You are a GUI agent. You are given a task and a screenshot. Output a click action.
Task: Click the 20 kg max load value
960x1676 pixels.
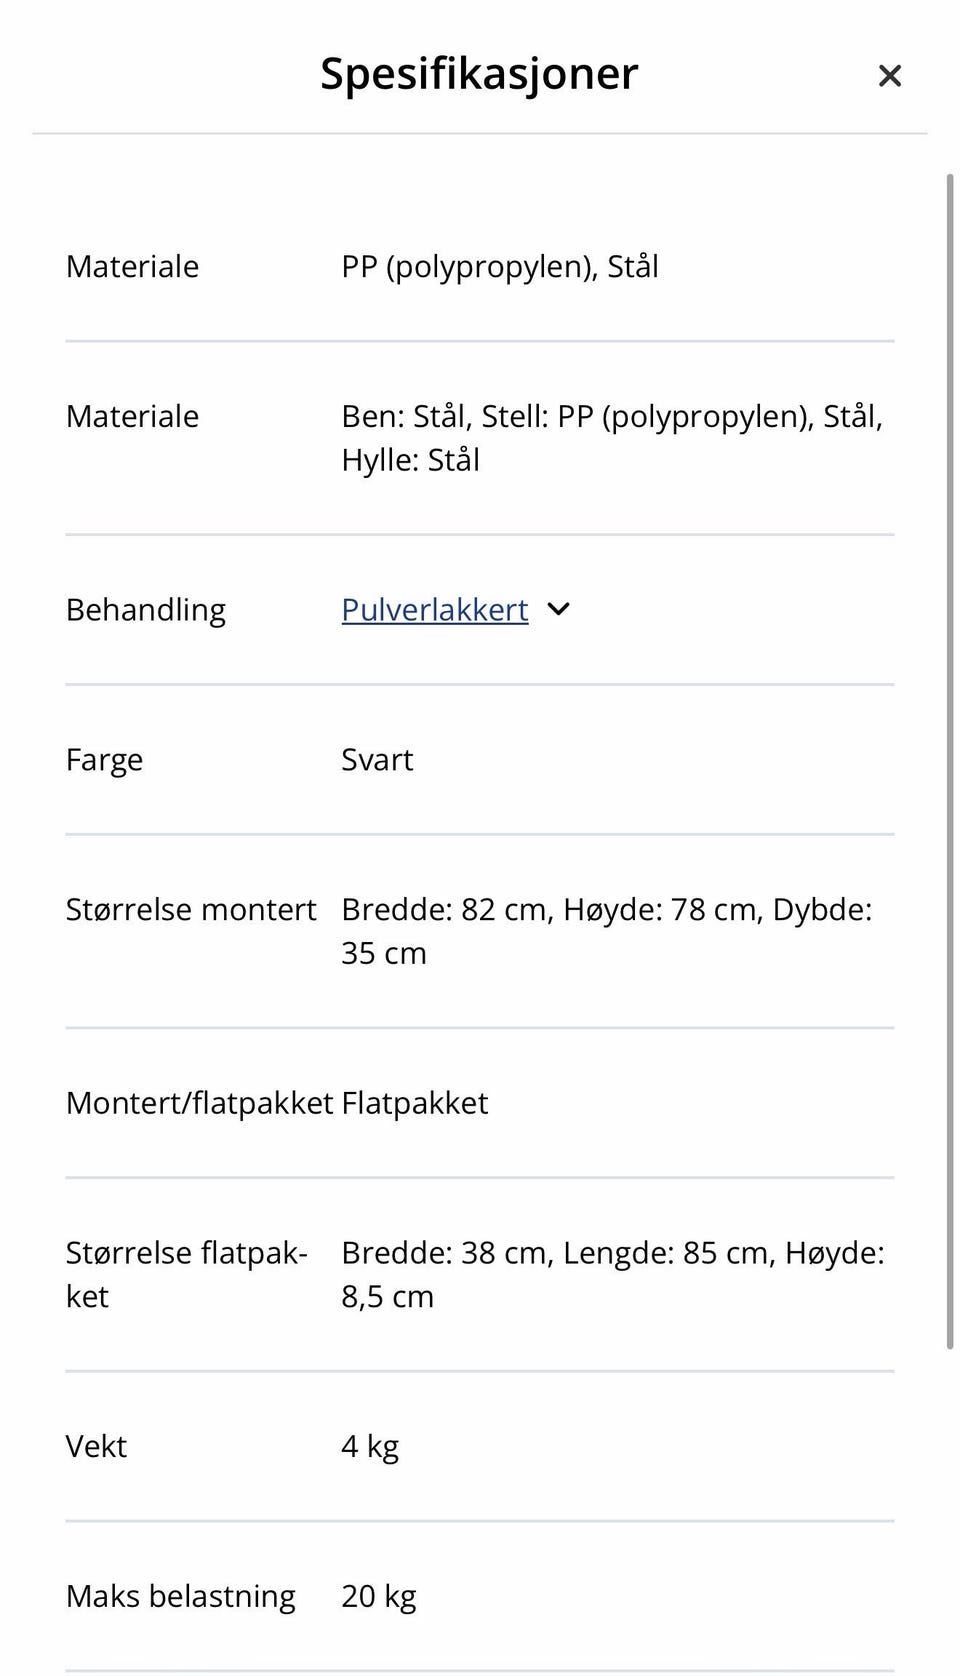tap(378, 1597)
